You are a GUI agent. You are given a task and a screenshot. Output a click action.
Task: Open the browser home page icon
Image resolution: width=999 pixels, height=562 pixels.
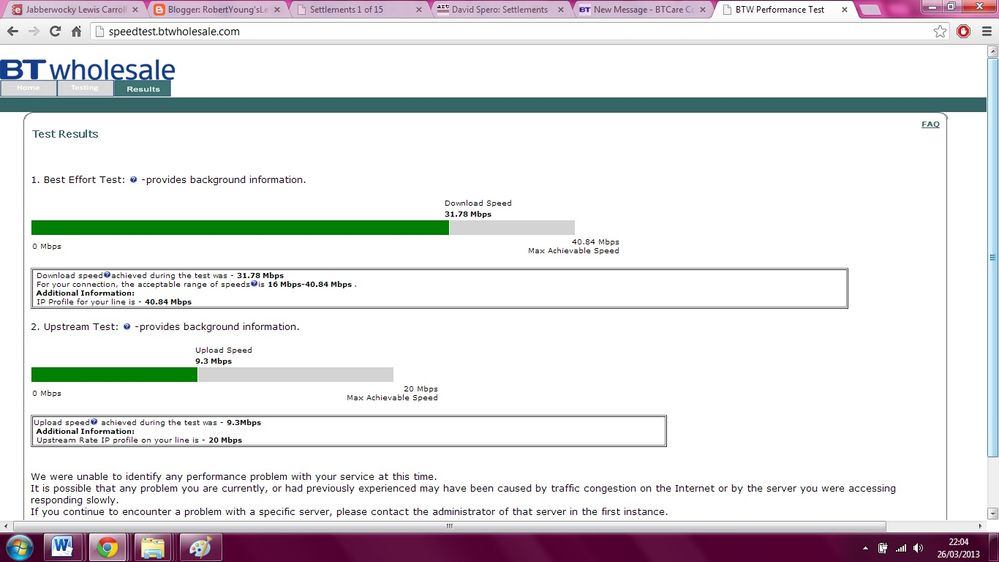(76, 31)
